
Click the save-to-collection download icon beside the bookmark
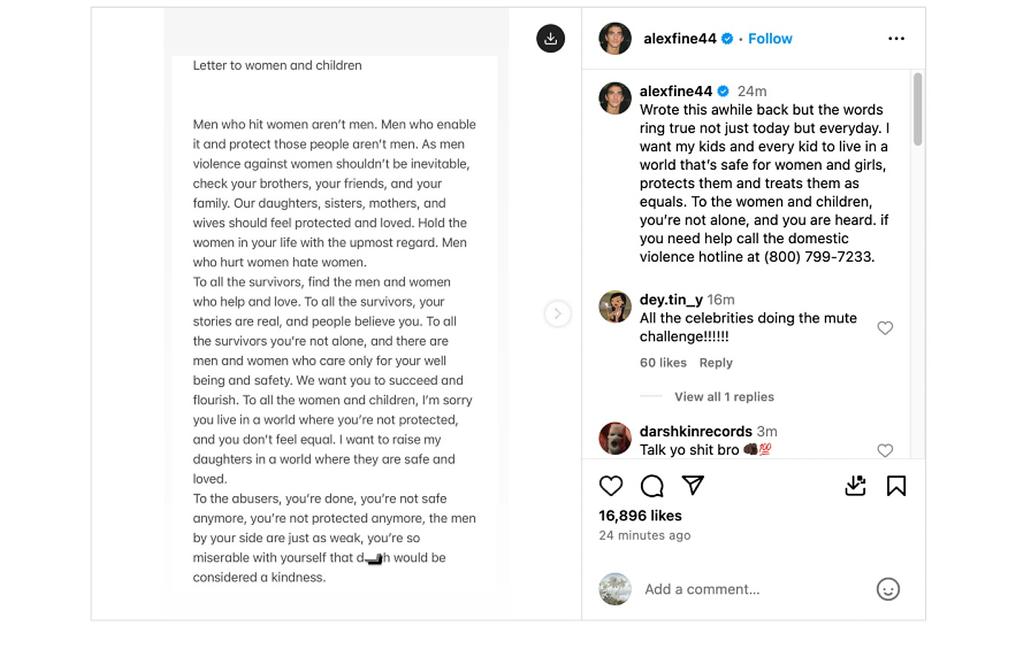(855, 486)
